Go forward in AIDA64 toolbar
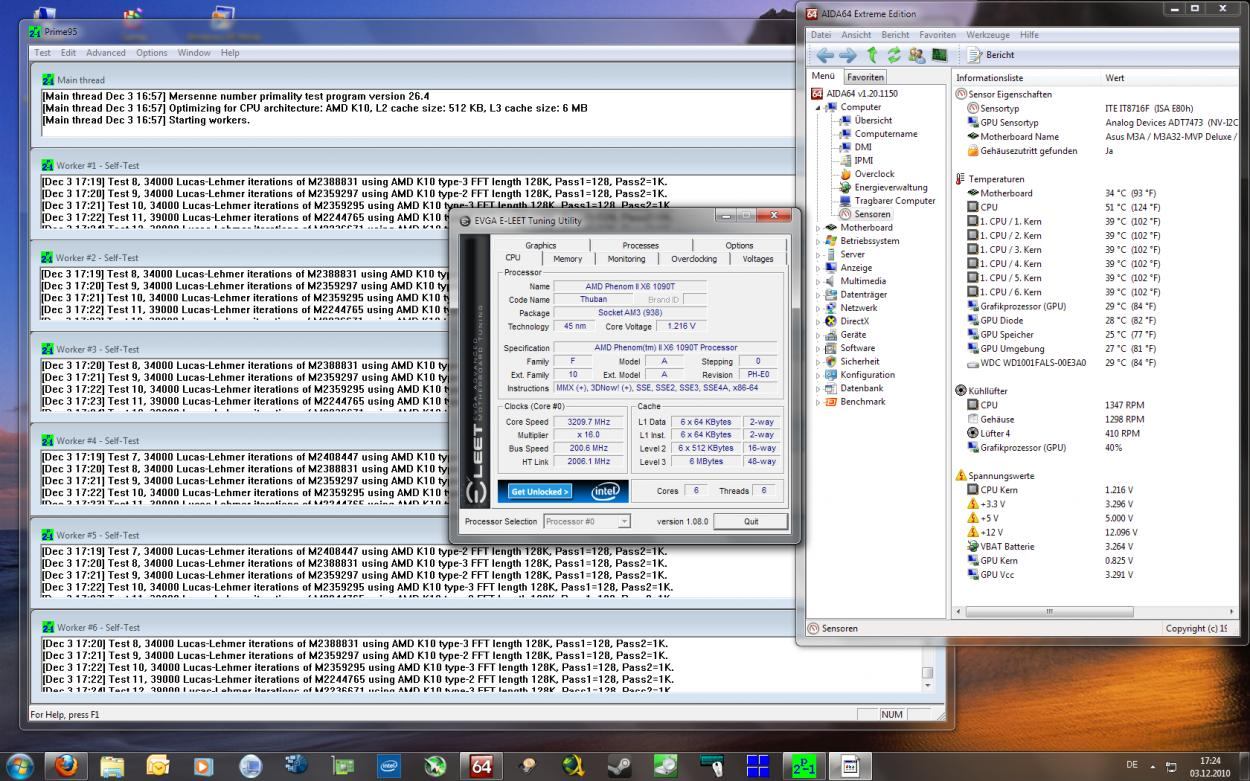 click(847, 55)
